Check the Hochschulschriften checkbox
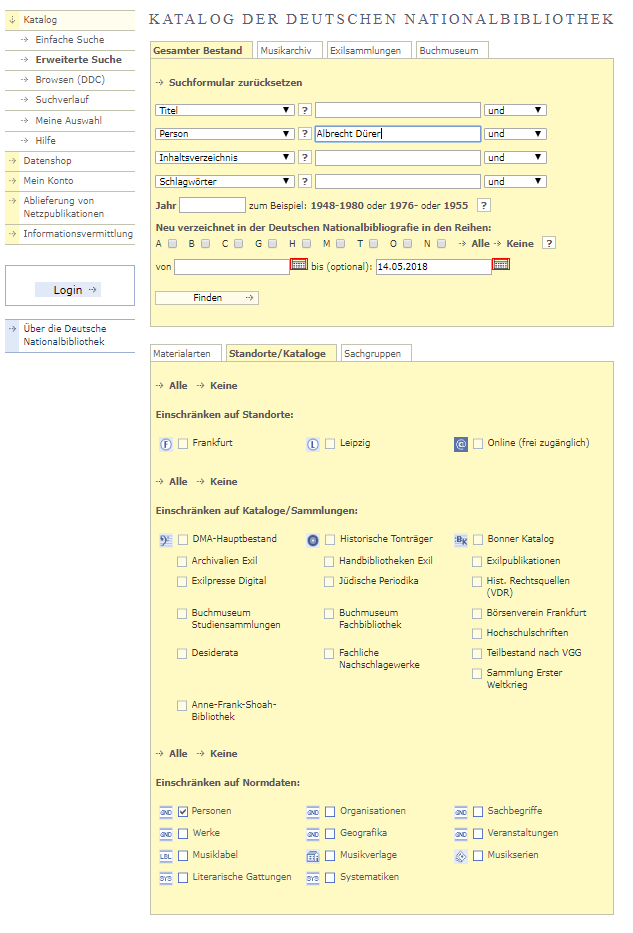This screenshot has height=933, width=633. [477, 633]
